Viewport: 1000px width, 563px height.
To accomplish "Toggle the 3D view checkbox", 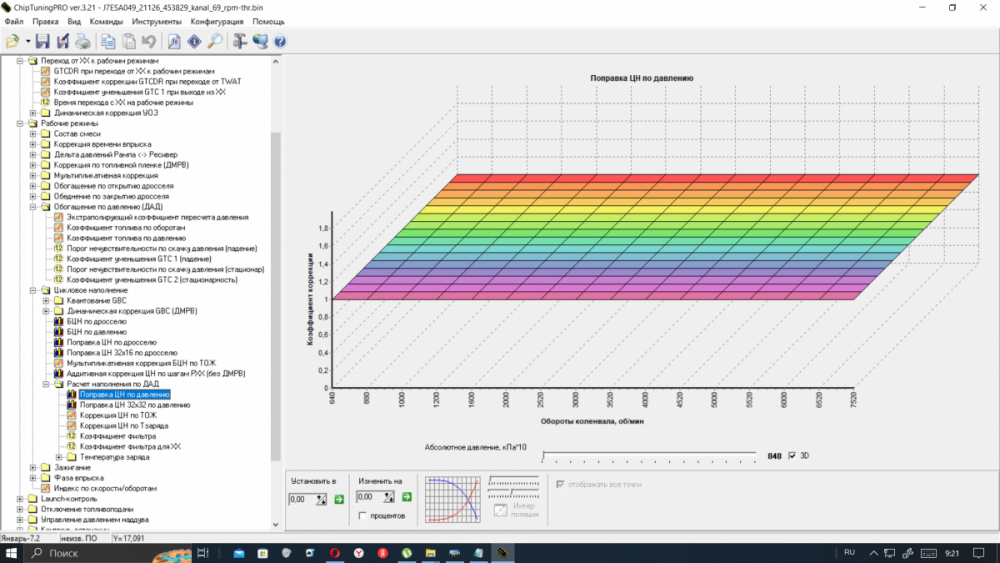I will click(792, 456).
